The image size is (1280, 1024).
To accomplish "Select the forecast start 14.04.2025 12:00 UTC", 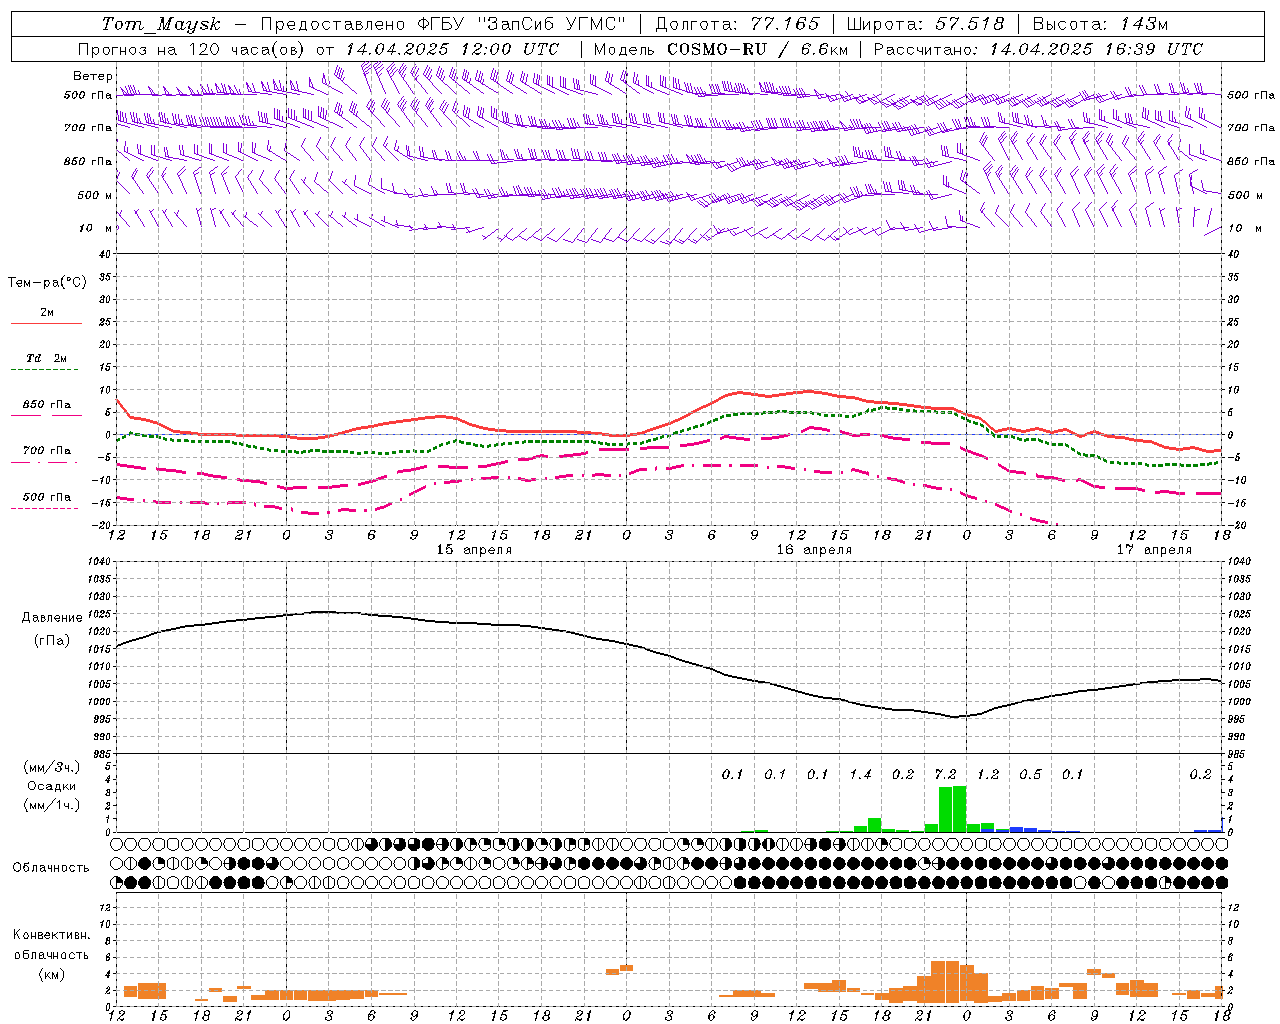I will (452, 49).
